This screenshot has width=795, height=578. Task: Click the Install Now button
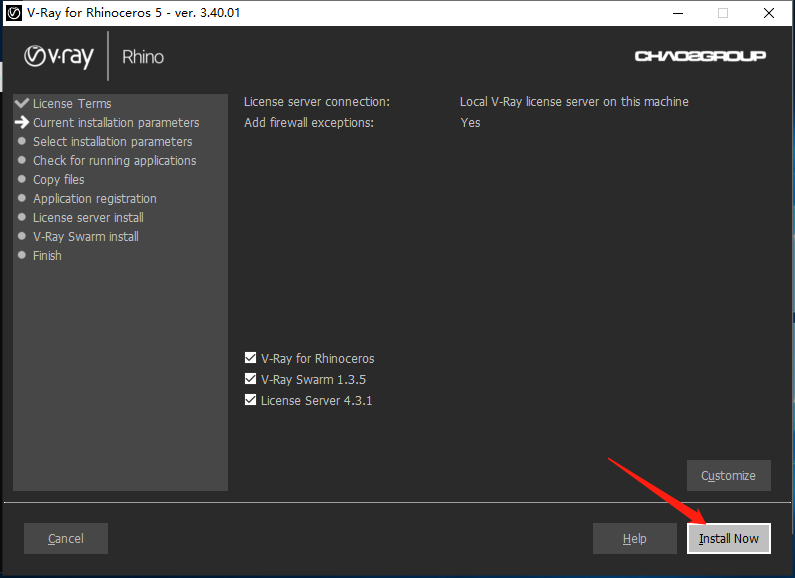point(729,538)
